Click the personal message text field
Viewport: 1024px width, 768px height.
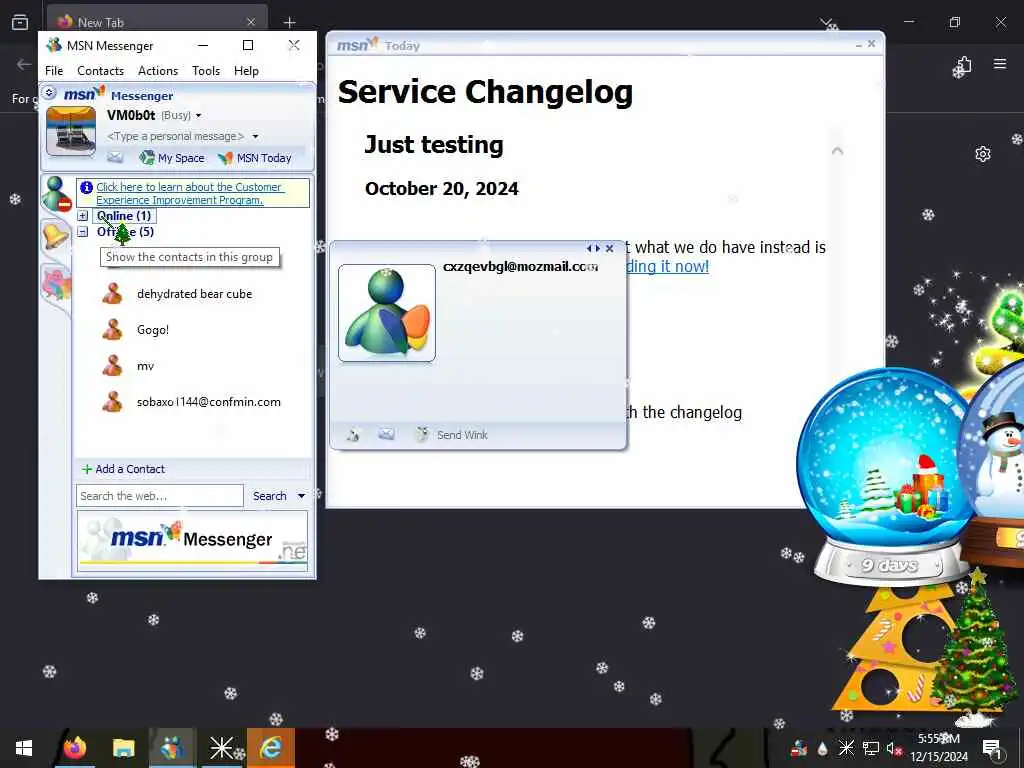176,136
